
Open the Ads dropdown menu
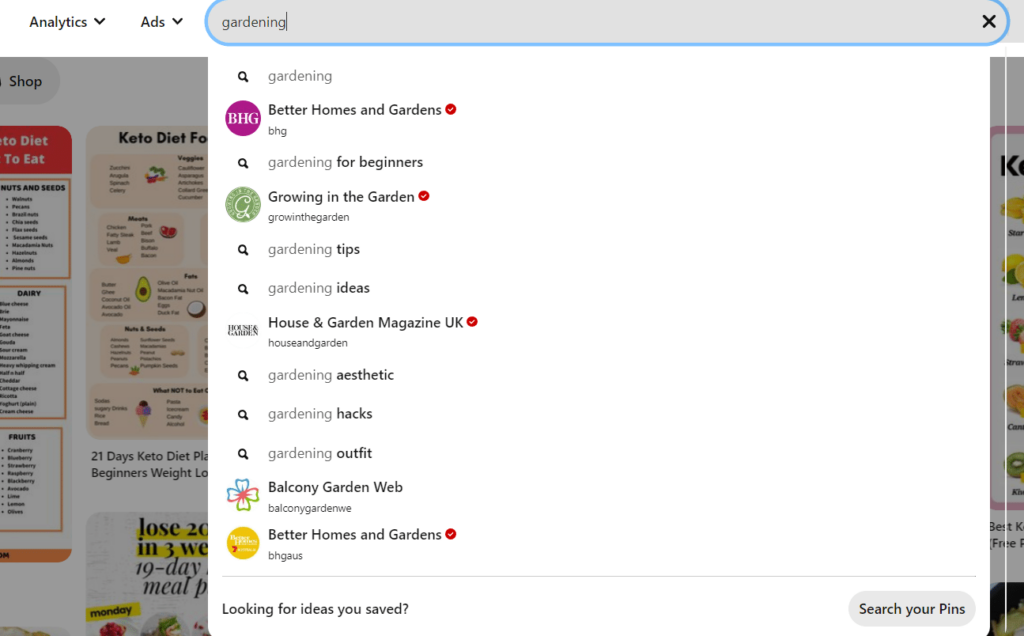click(x=161, y=22)
